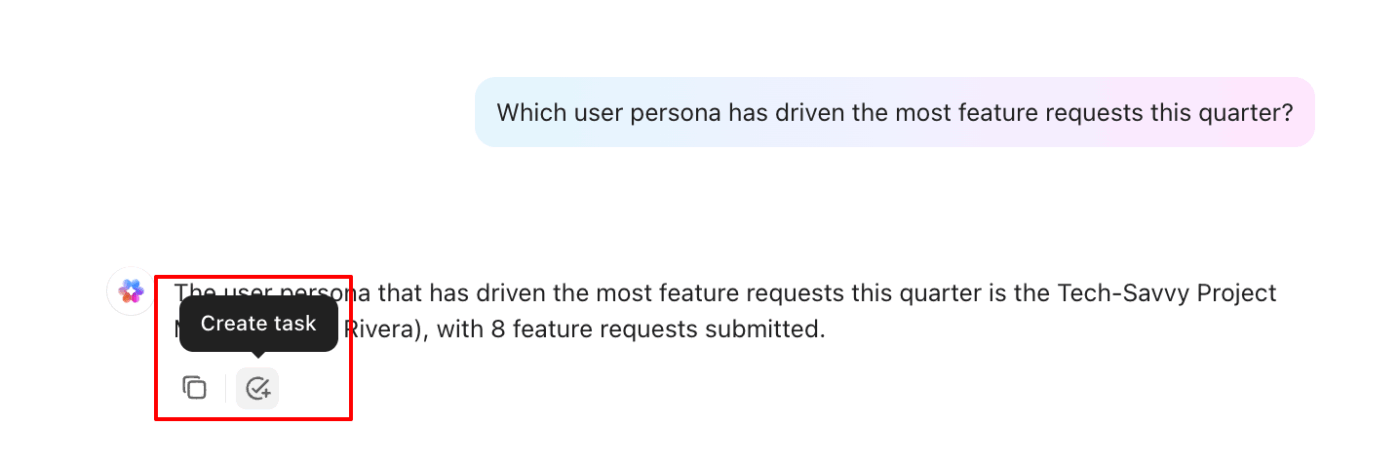The width and height of the screenshot is (1400, 464).
Task: Select the user question message bubble
Action: coord(894,112)
